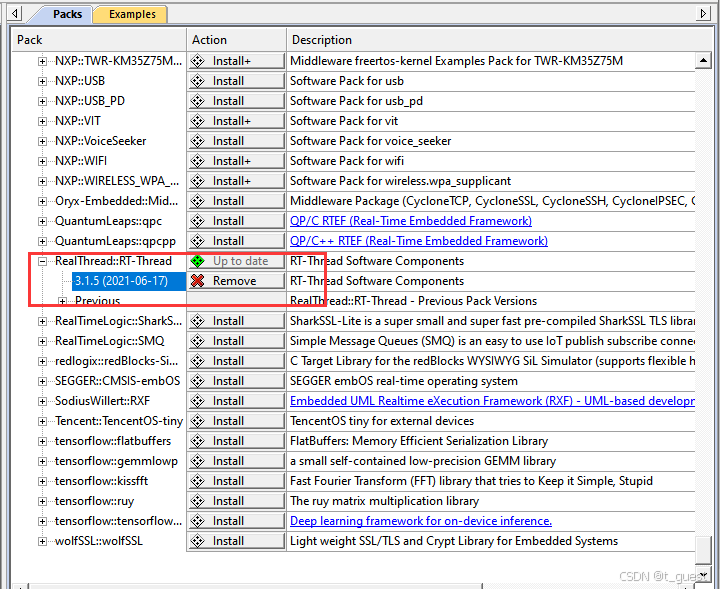Click diamond icon on SEGGER::CMSIS-embOS Install button
Viewport: 720px width, 589px height.
coord(197,381)
